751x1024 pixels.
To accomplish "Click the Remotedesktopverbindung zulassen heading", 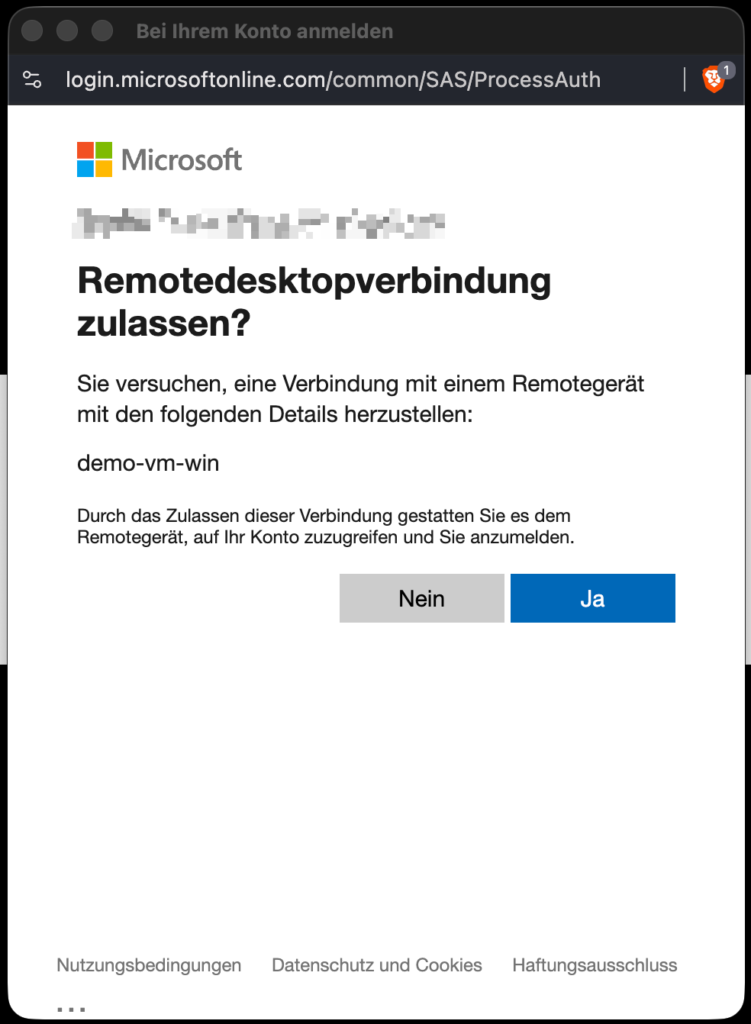I will point(314,302).
